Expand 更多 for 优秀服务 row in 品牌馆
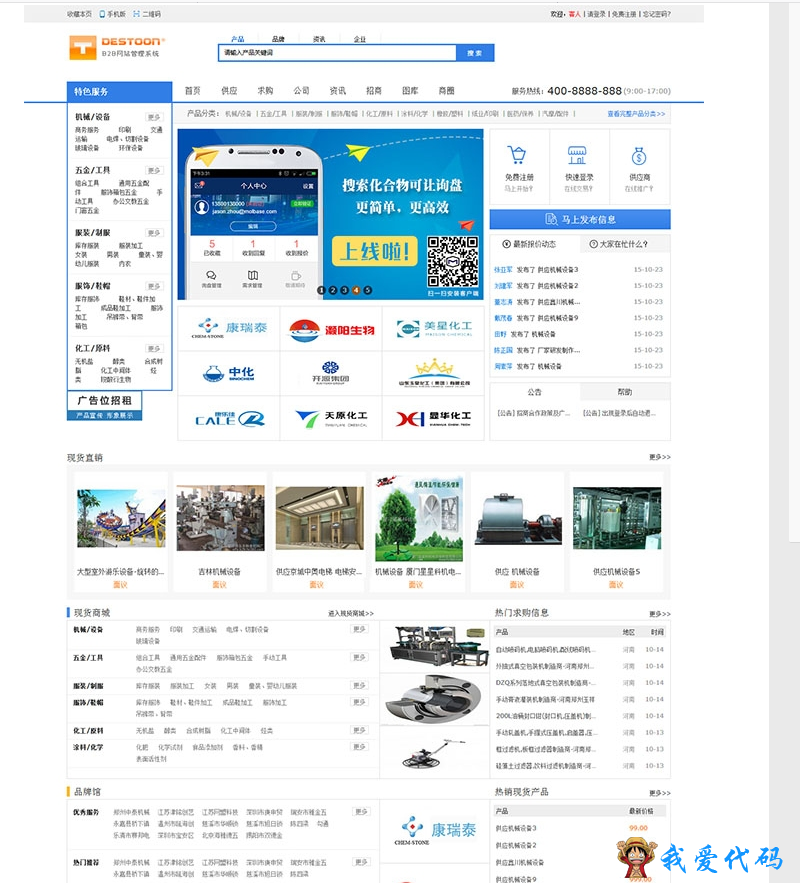800x883 pixels. click(361, 812)
